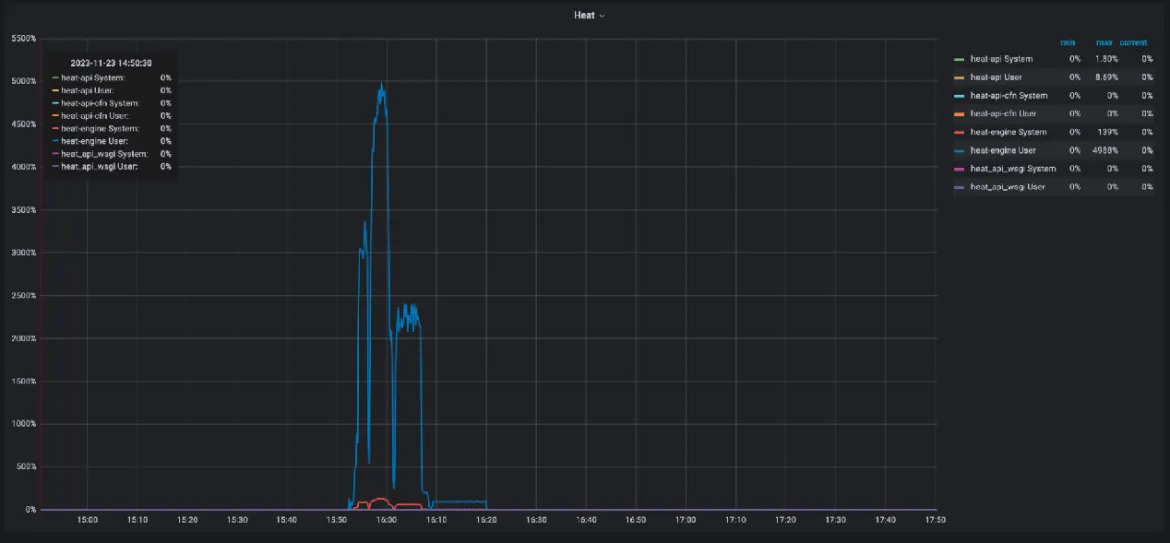Viewport: 1170px width, 543px height.
Task: Sort legend by the current column
Action: [x=1133, y=42]
